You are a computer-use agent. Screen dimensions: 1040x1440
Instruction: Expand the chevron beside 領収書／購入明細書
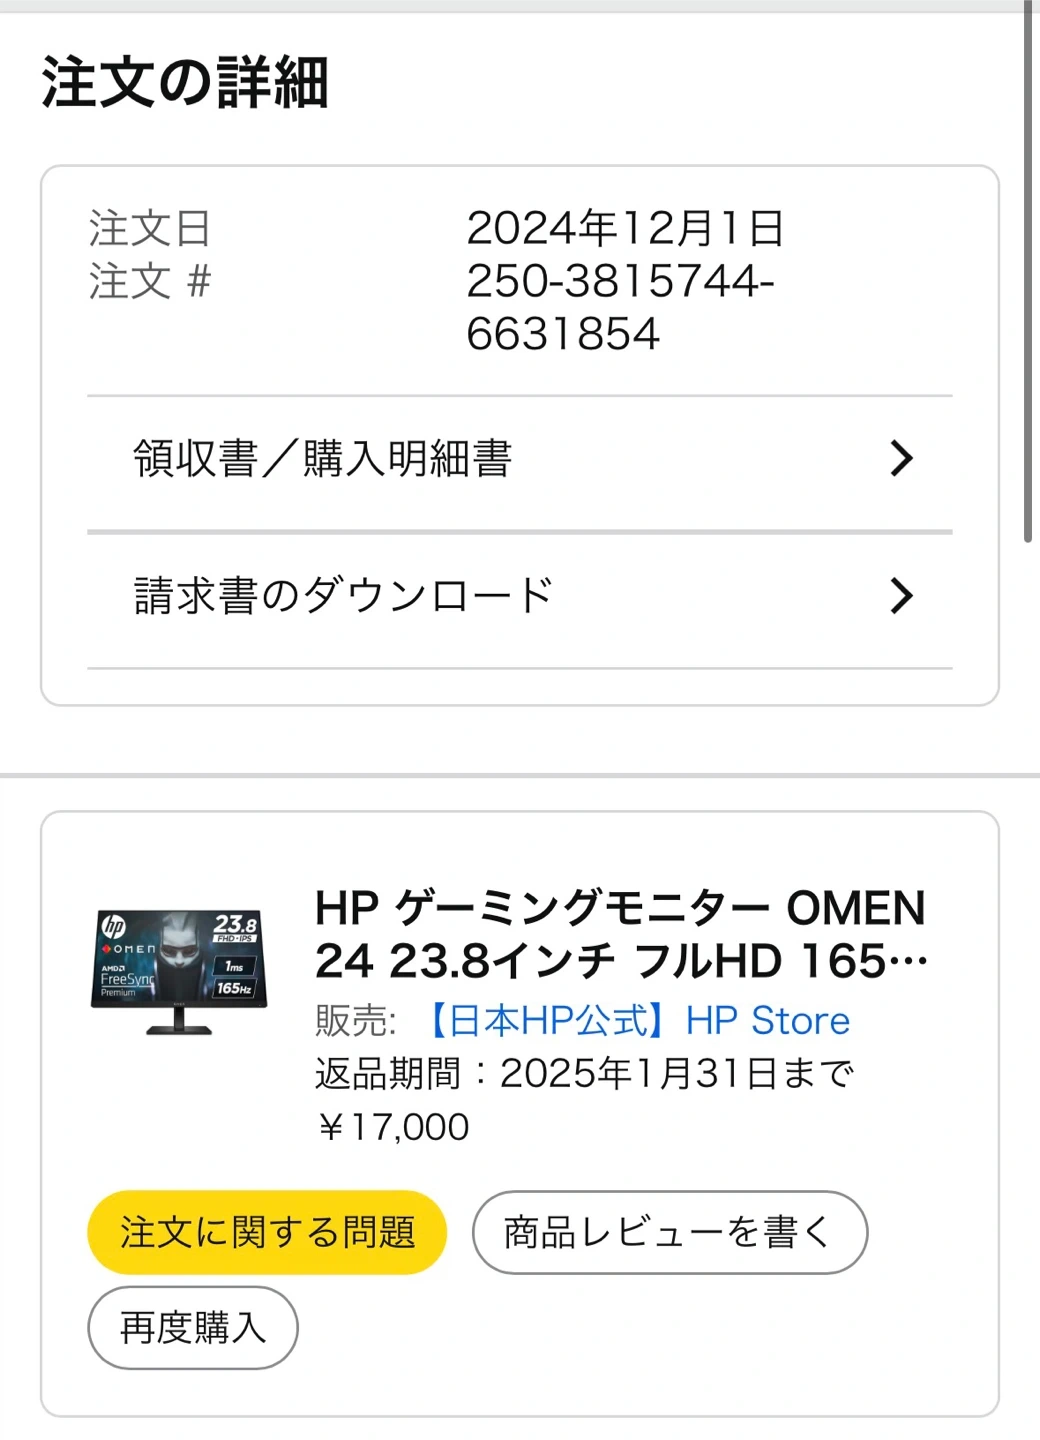click(x=901, y=459)
